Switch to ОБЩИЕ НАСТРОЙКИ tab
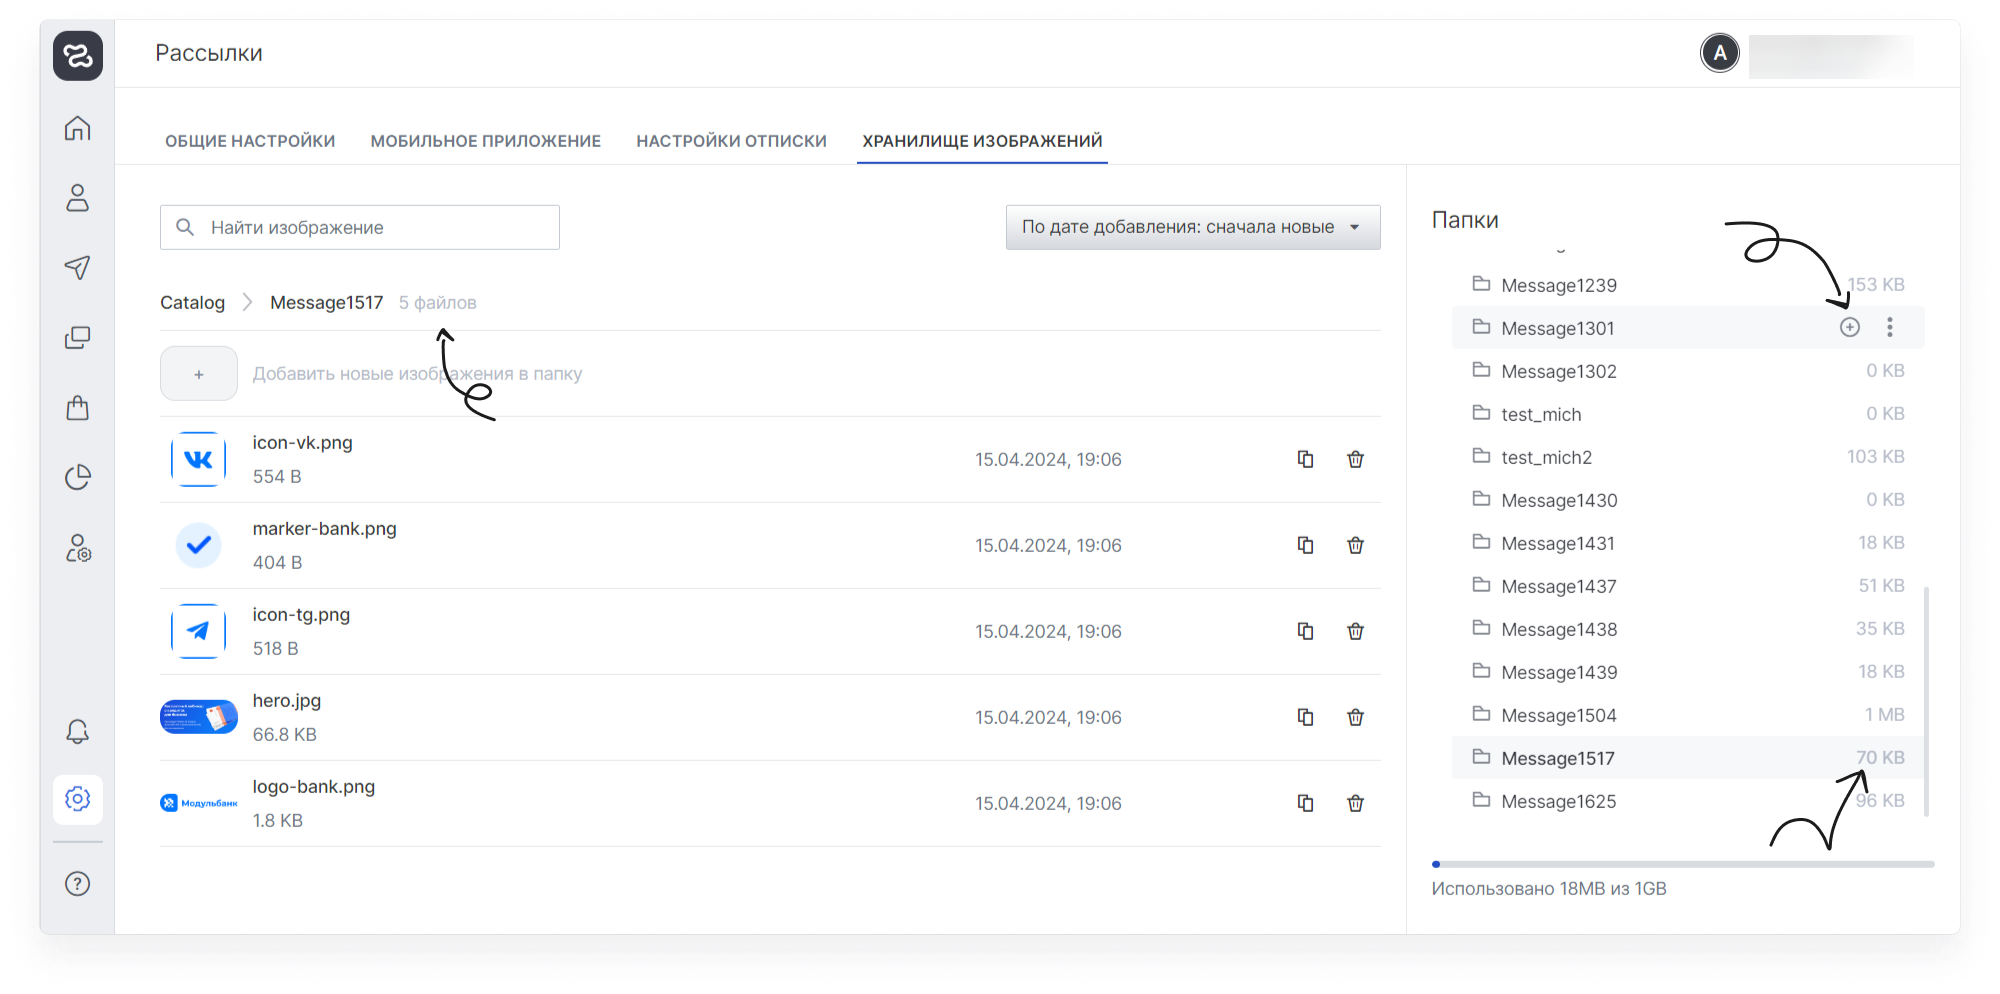This screenshot has width=2000, height=994. (250, 141)
